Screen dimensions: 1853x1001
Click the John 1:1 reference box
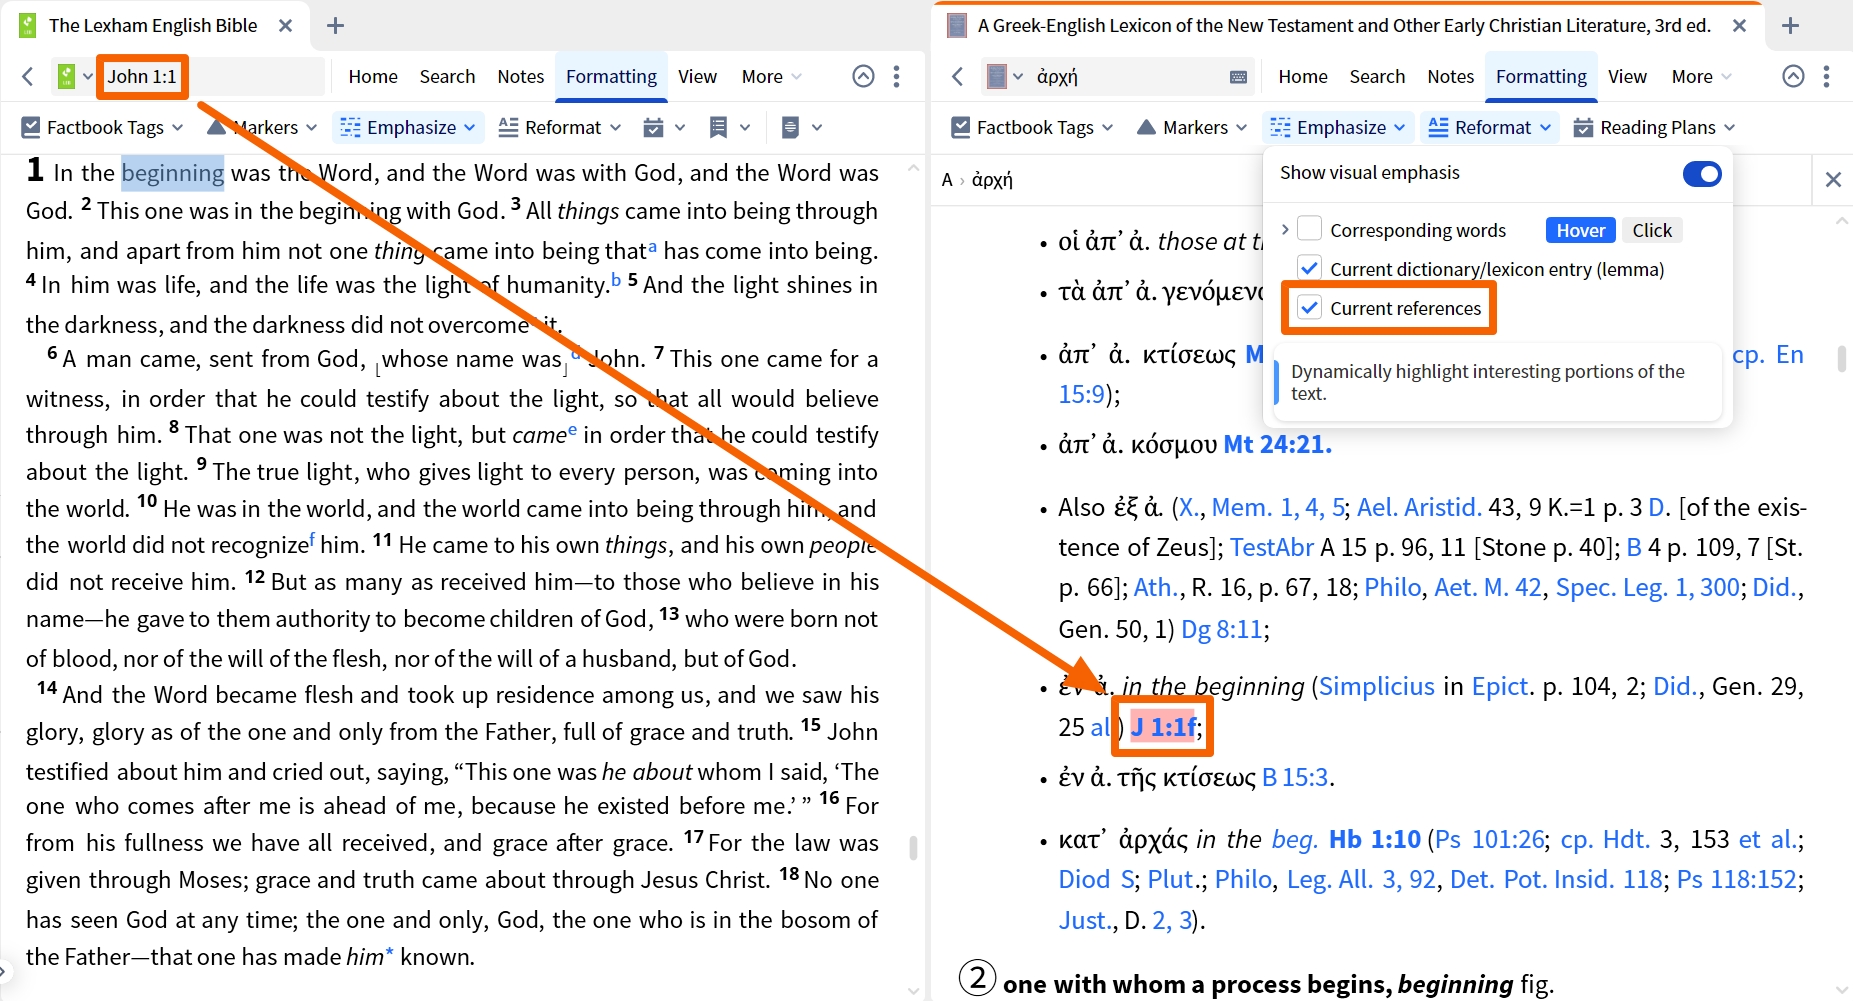point(142,77)
